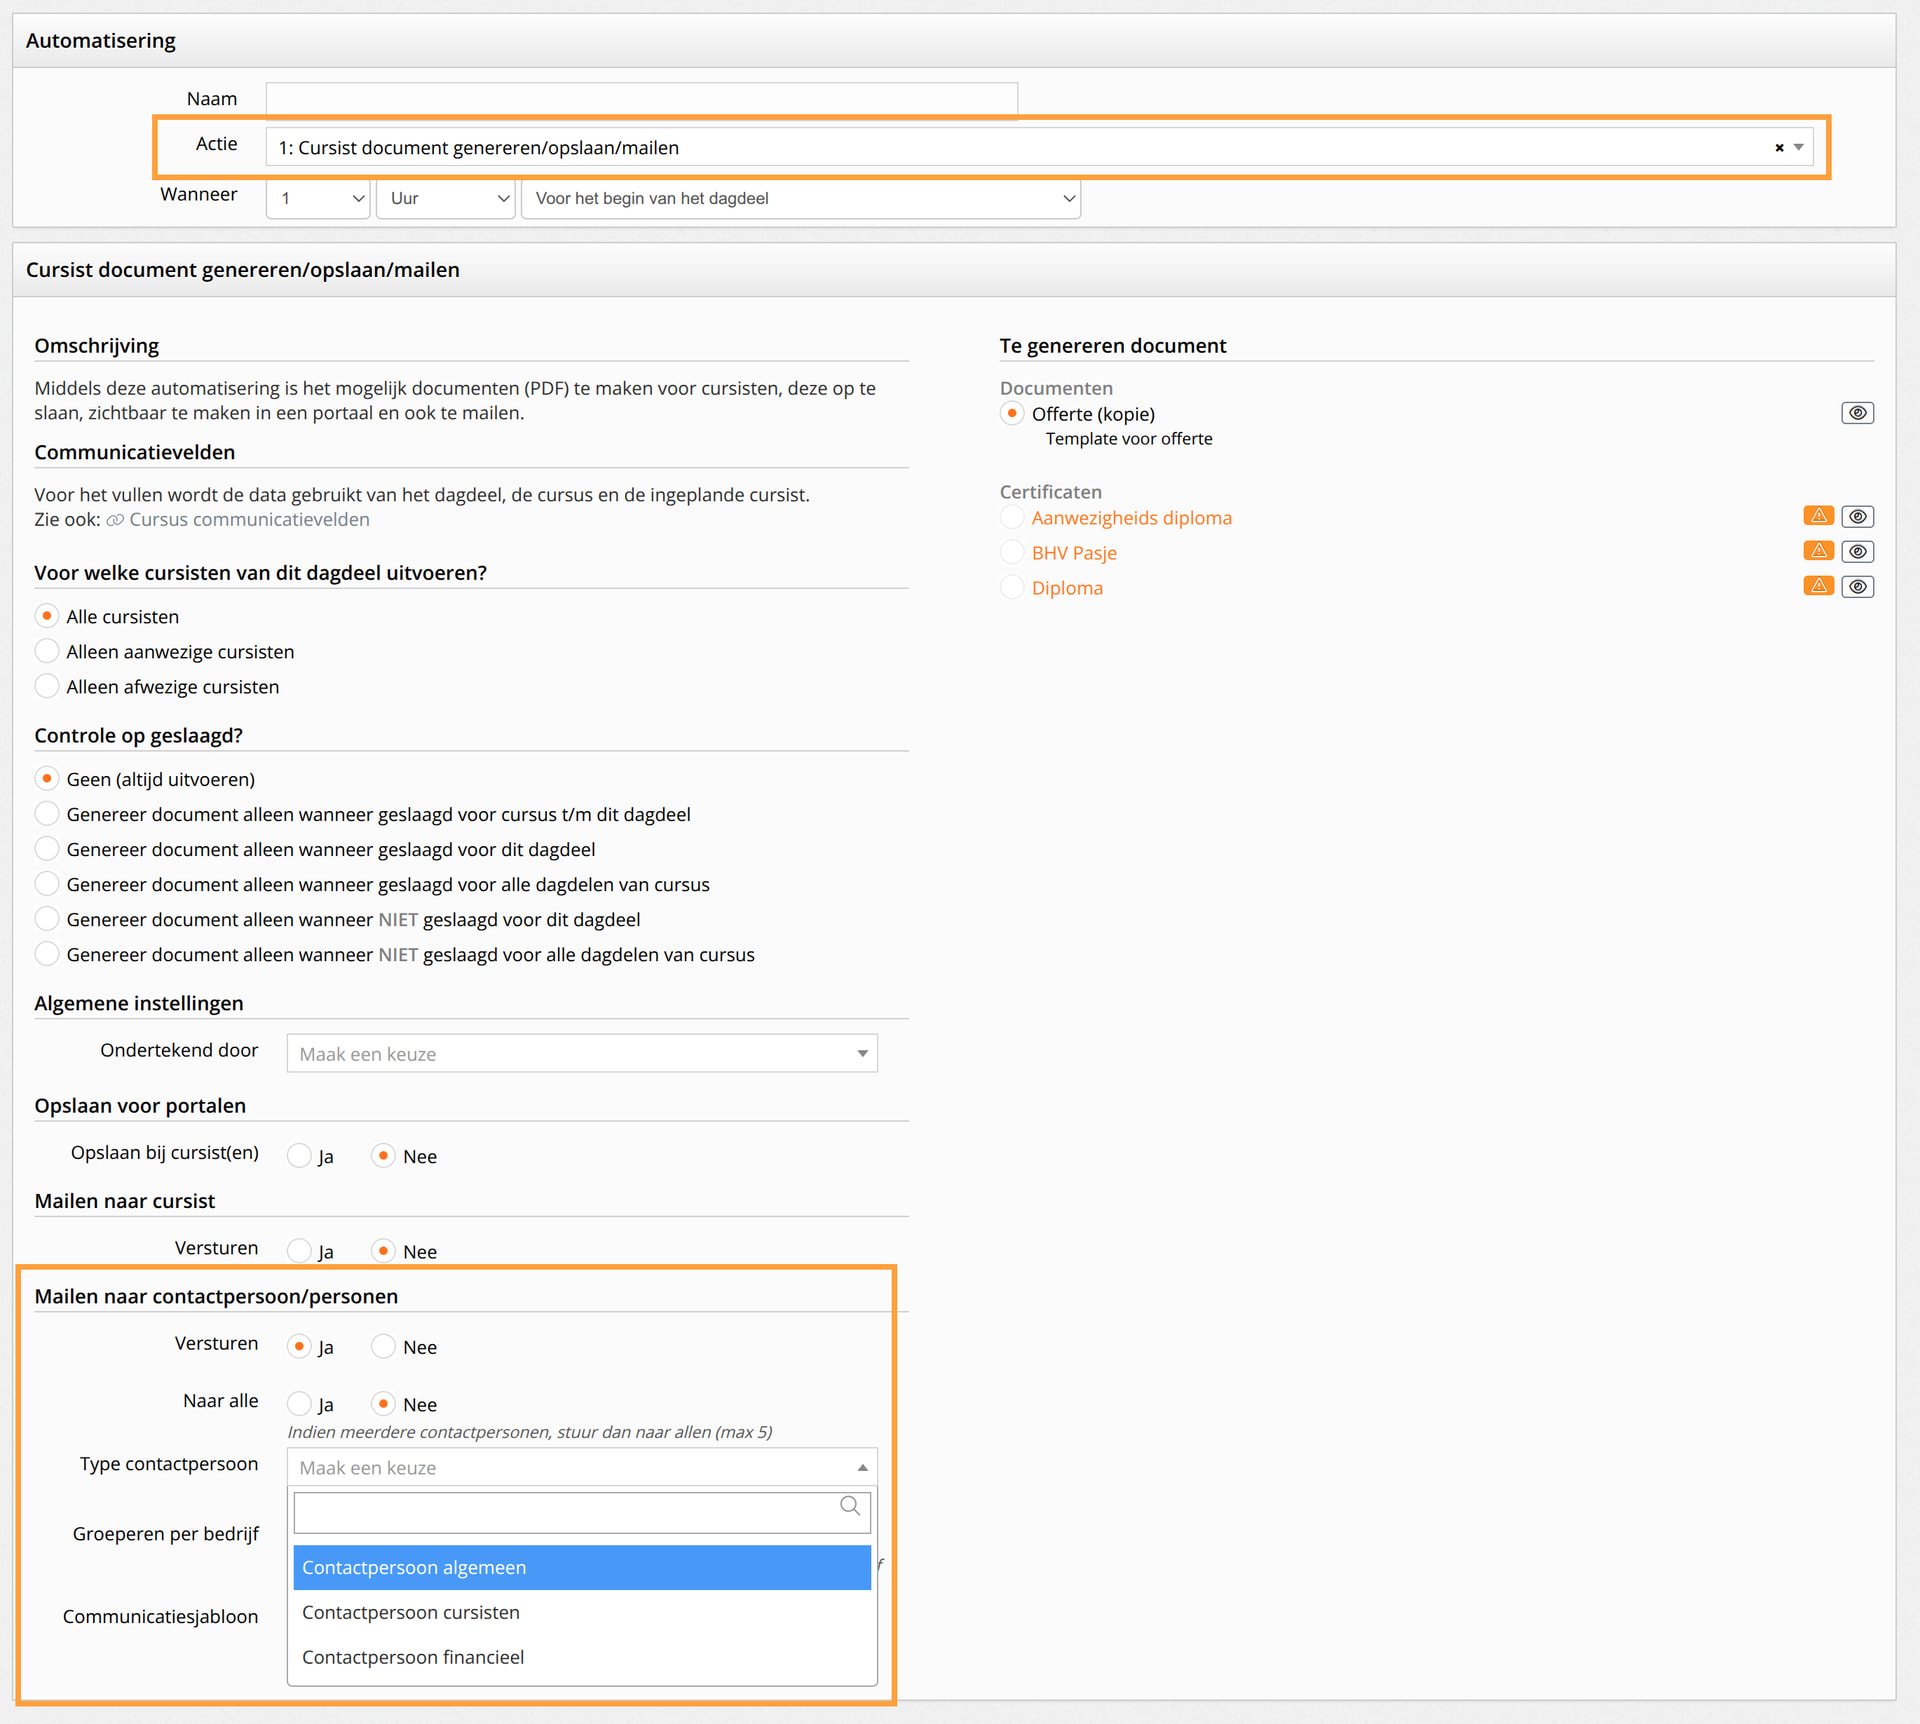
Task: Click warning icon next to Diploma
Action: pos(1818,586)
